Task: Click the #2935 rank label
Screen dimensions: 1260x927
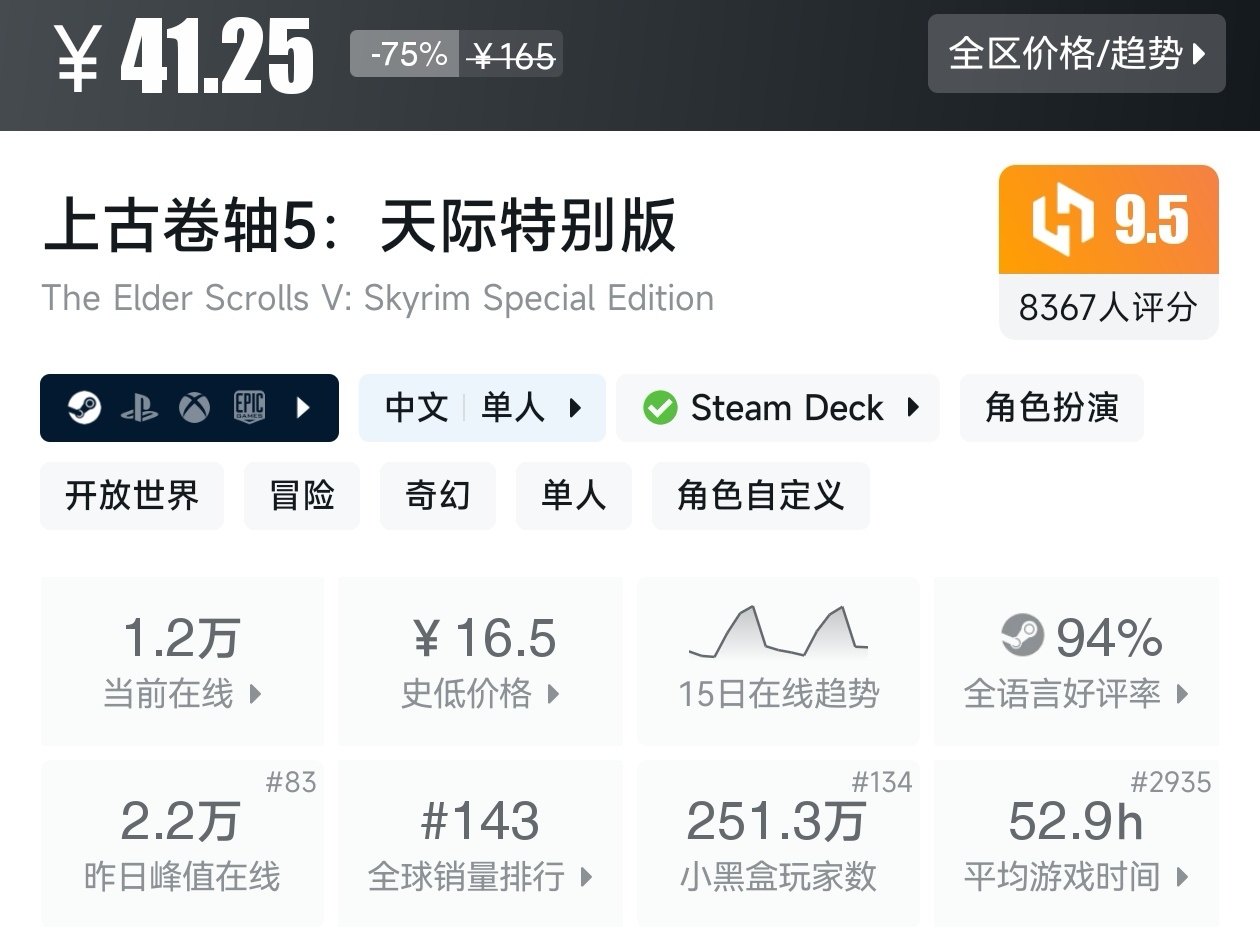Action: click(1171, 782)
